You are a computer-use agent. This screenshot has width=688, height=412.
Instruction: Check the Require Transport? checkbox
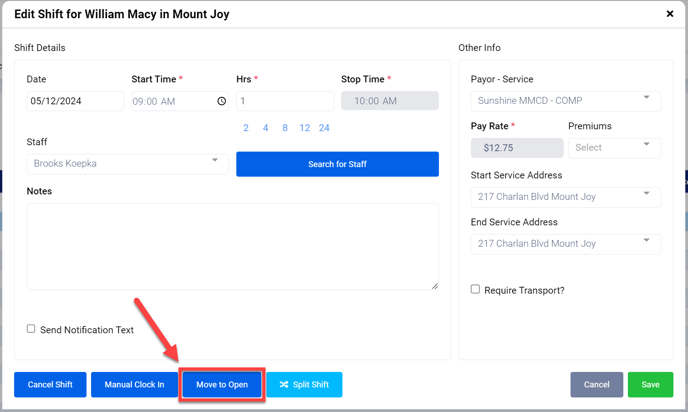tap(476, 290)
